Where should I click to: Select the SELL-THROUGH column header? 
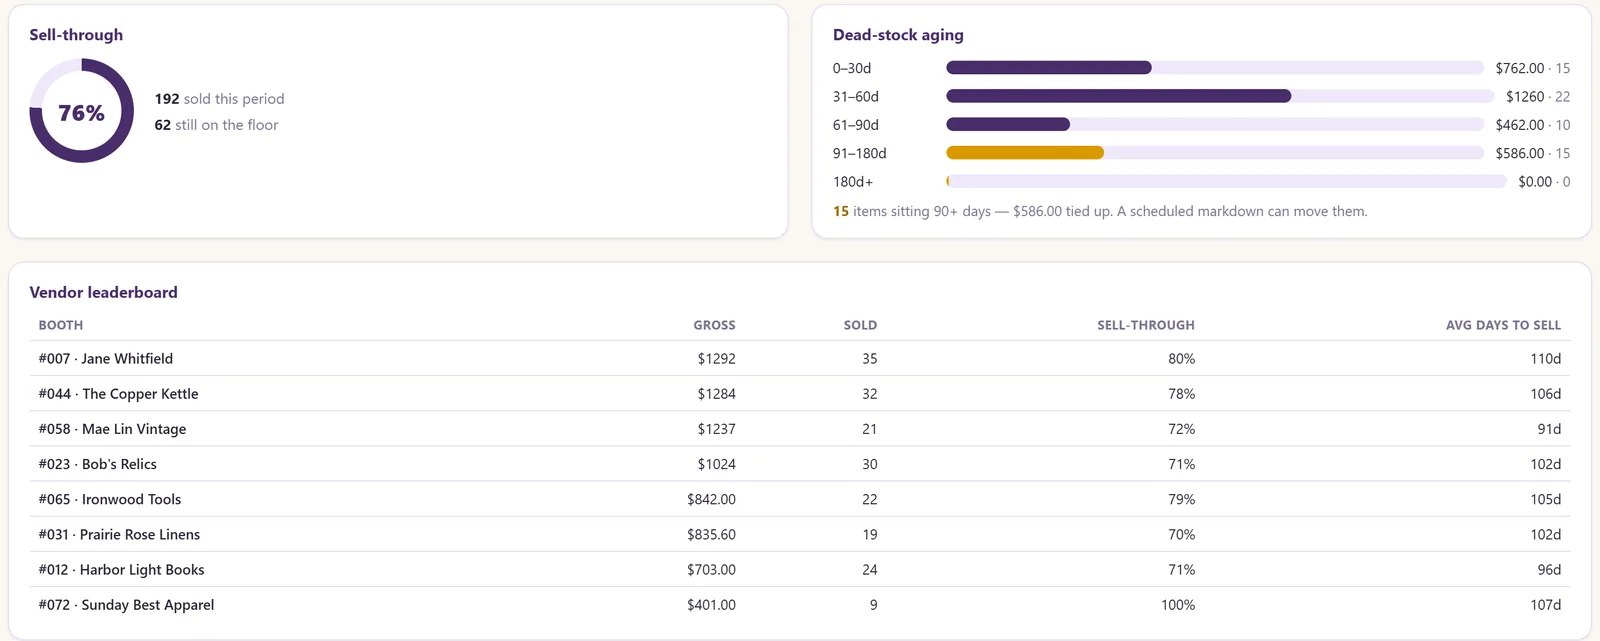click(1146, 325)
